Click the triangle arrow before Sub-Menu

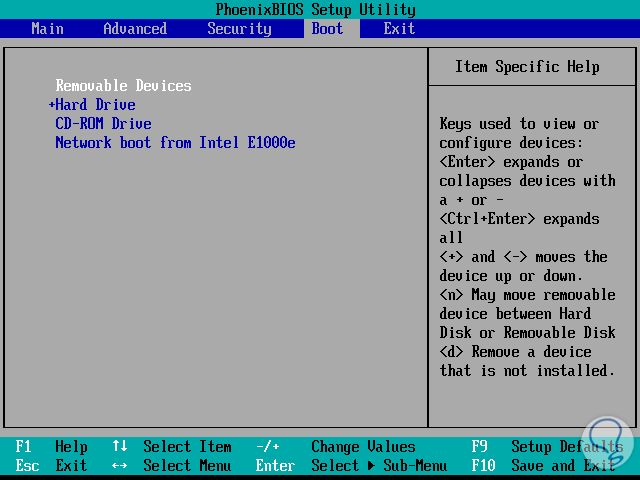371,465
